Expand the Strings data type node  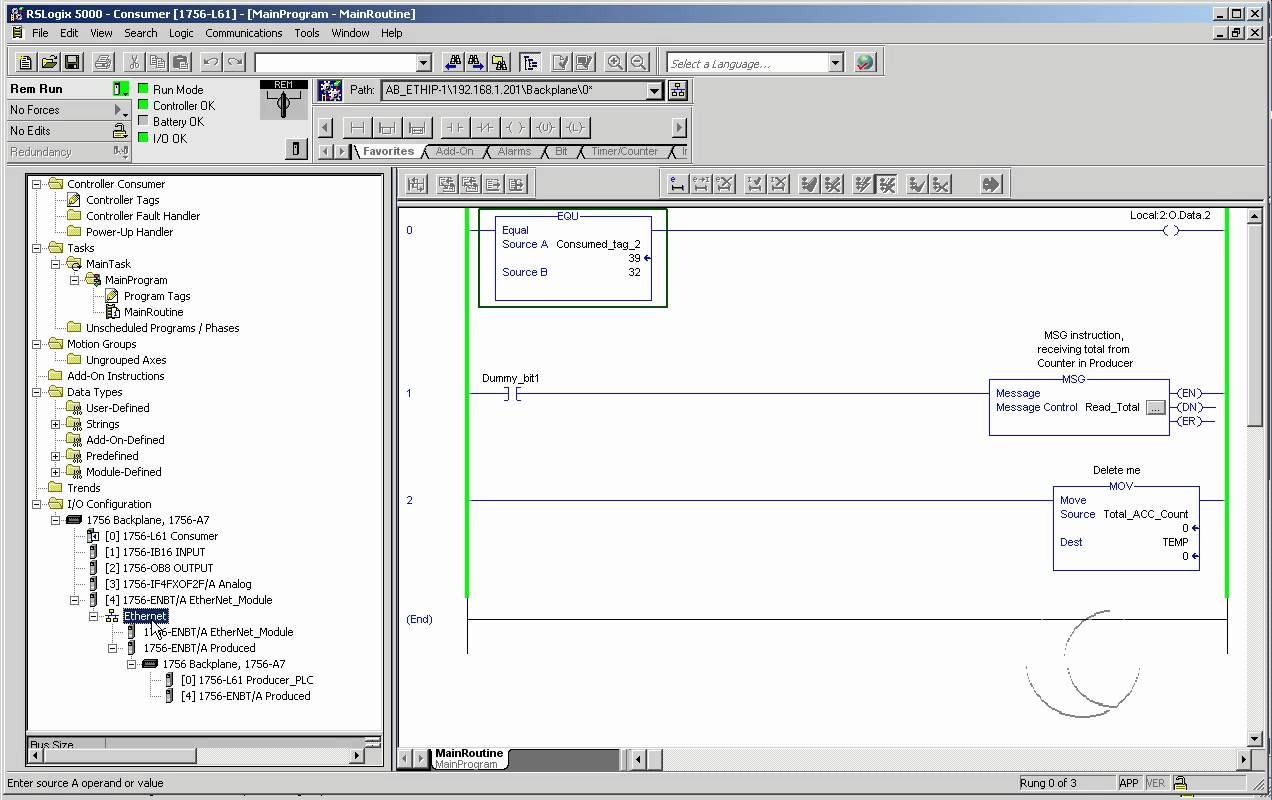coord(56,424)
